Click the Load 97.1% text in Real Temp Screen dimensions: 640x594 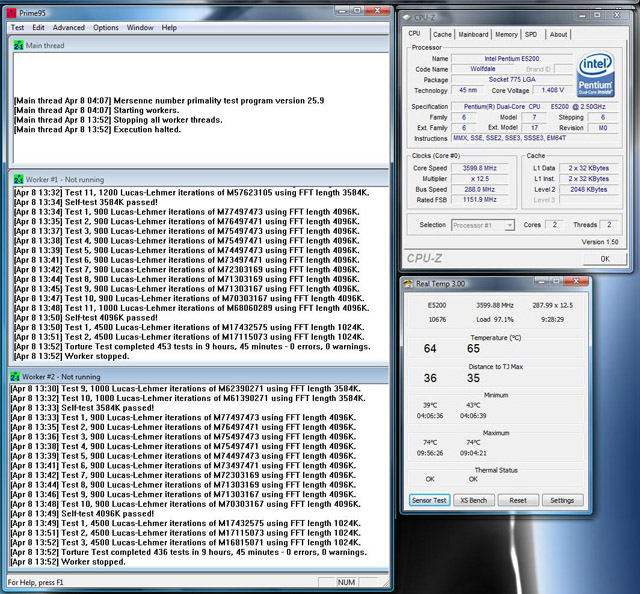(495, 319)
